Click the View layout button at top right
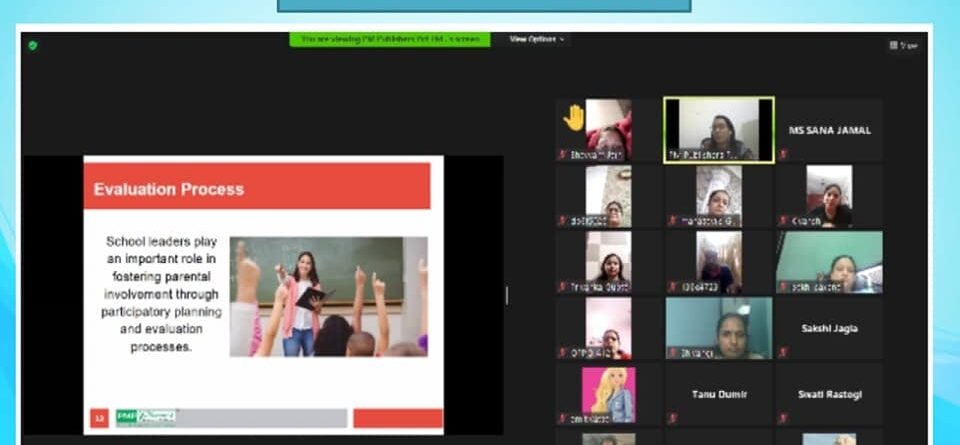The height and width of the screenshot is (445, 960). point(904,45)
